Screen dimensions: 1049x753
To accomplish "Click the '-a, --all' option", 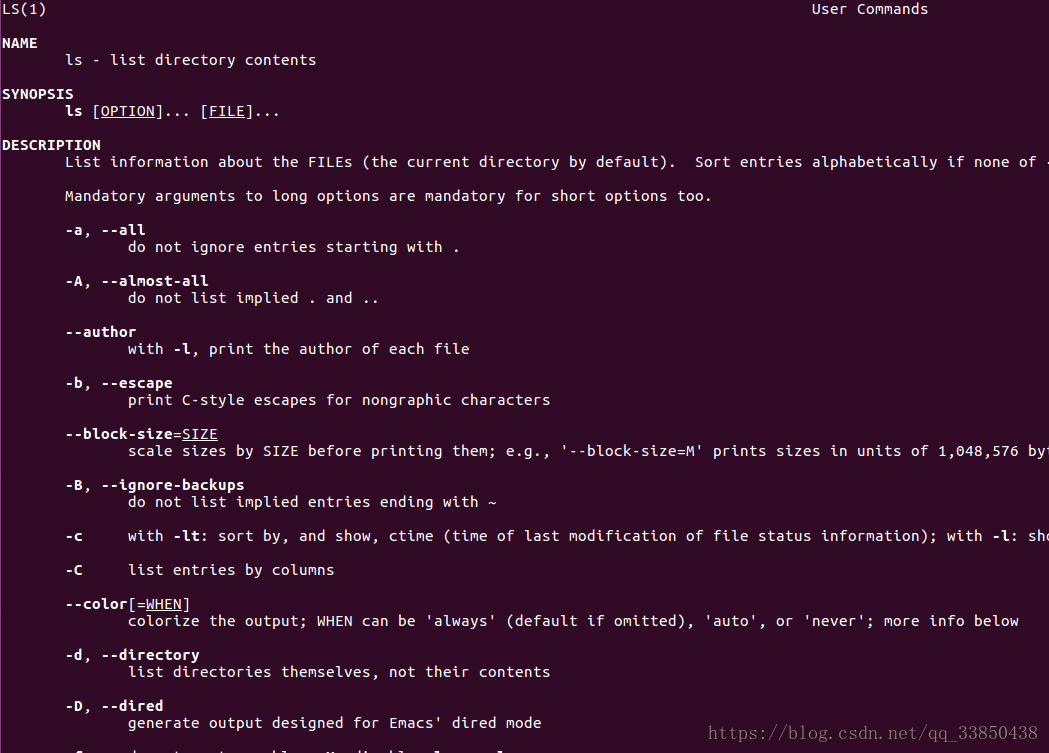I will coord(105,230).
